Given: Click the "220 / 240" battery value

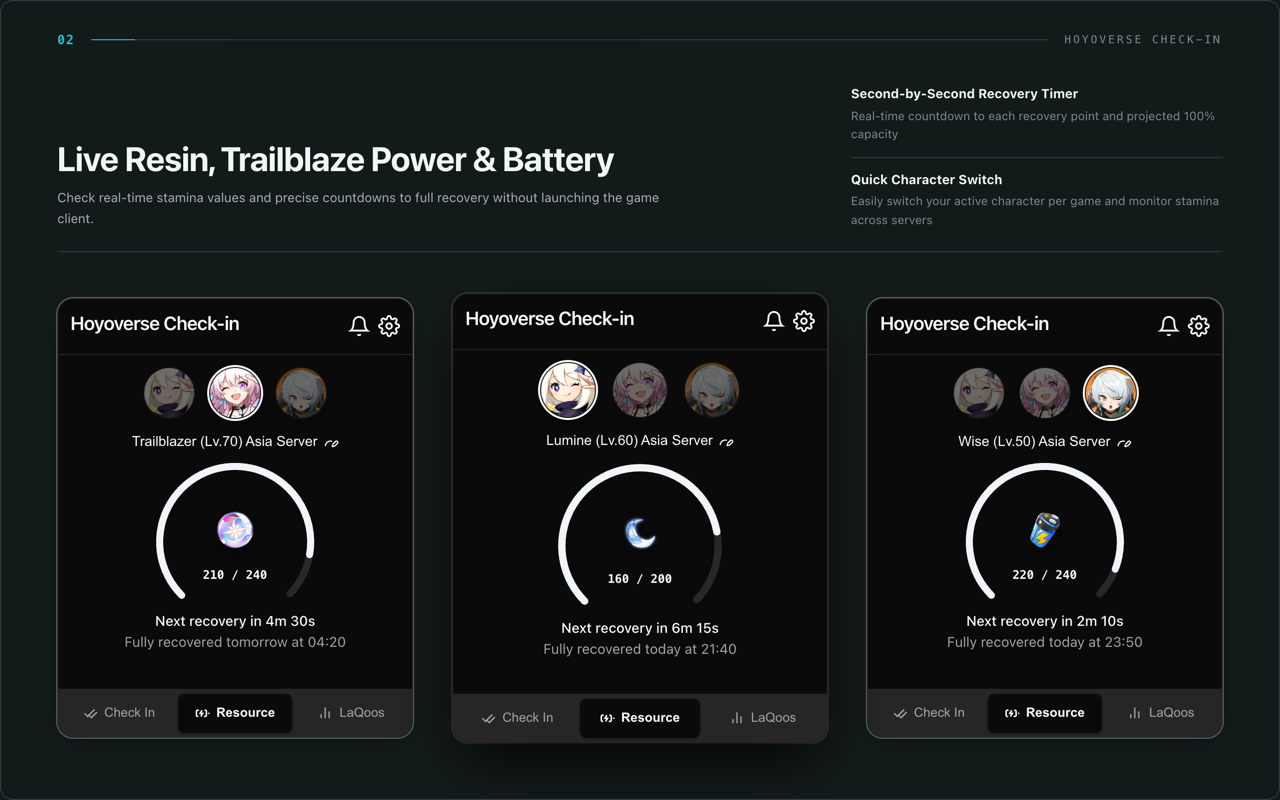Looking at the screenshot, I should [1045, 575].
